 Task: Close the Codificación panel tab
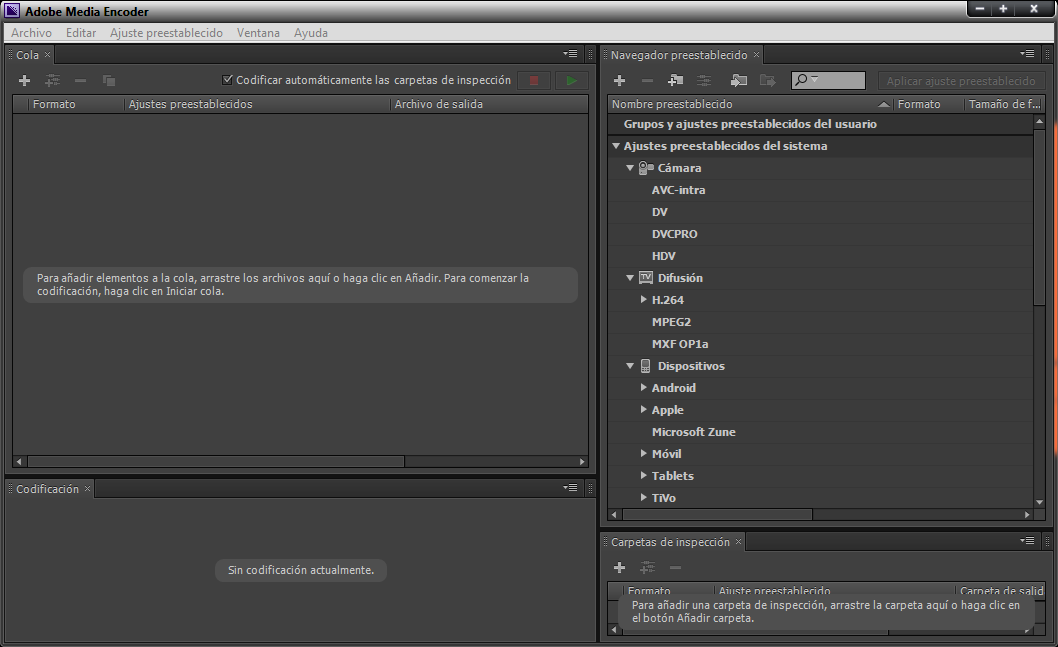87,488
